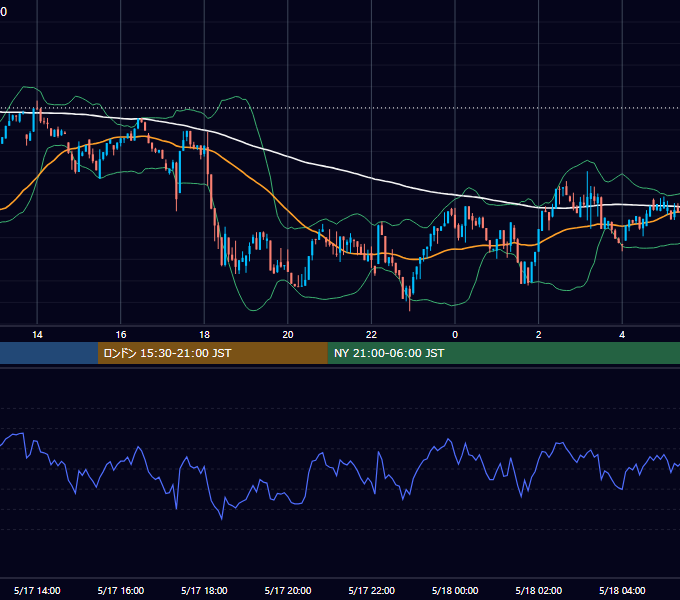
Task: Click the 5/17 22:00 time label
Action: tap(372, 590)
